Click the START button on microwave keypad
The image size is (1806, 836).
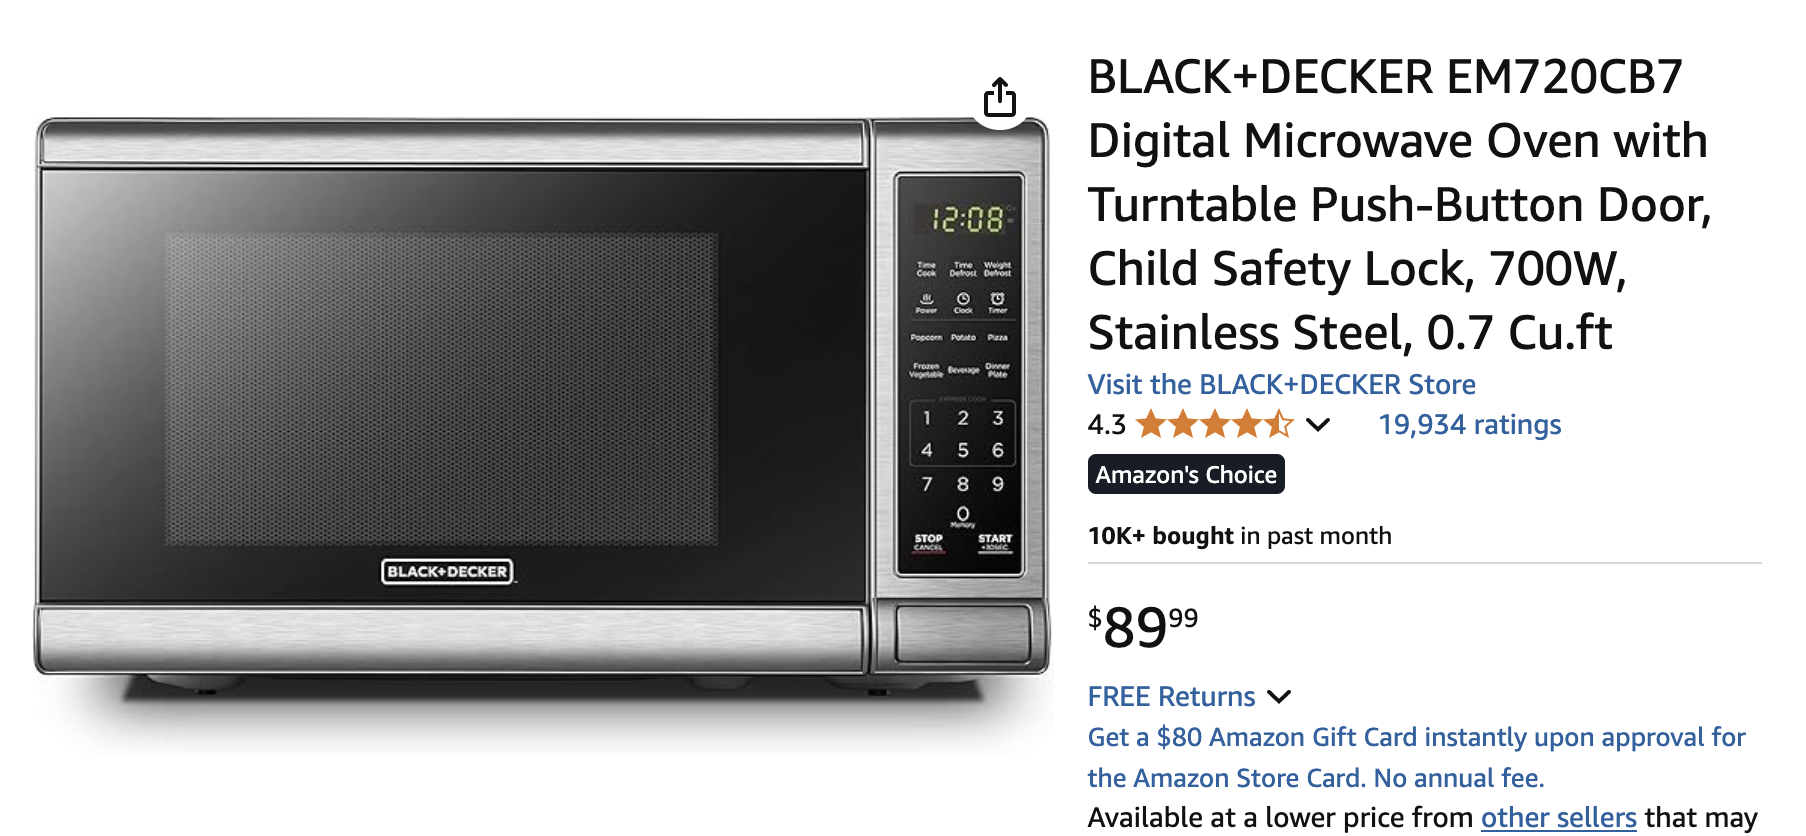point(994,541)
